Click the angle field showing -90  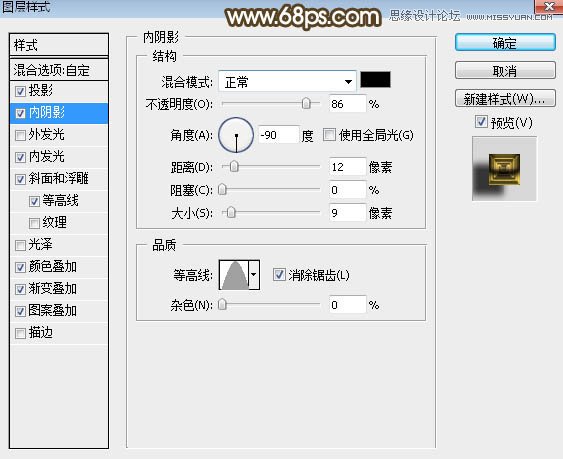279,135
